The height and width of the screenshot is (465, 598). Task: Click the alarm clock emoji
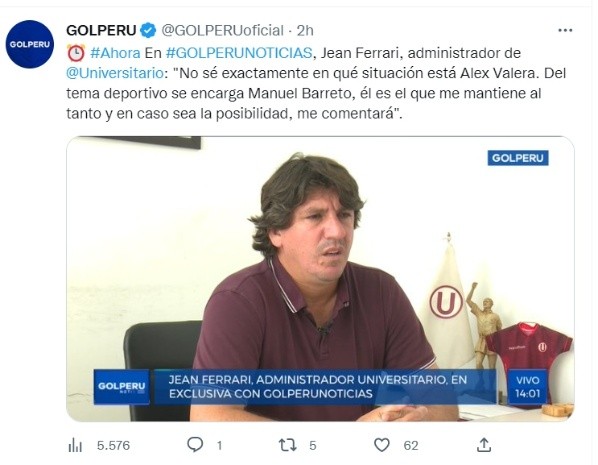(76, 53)
